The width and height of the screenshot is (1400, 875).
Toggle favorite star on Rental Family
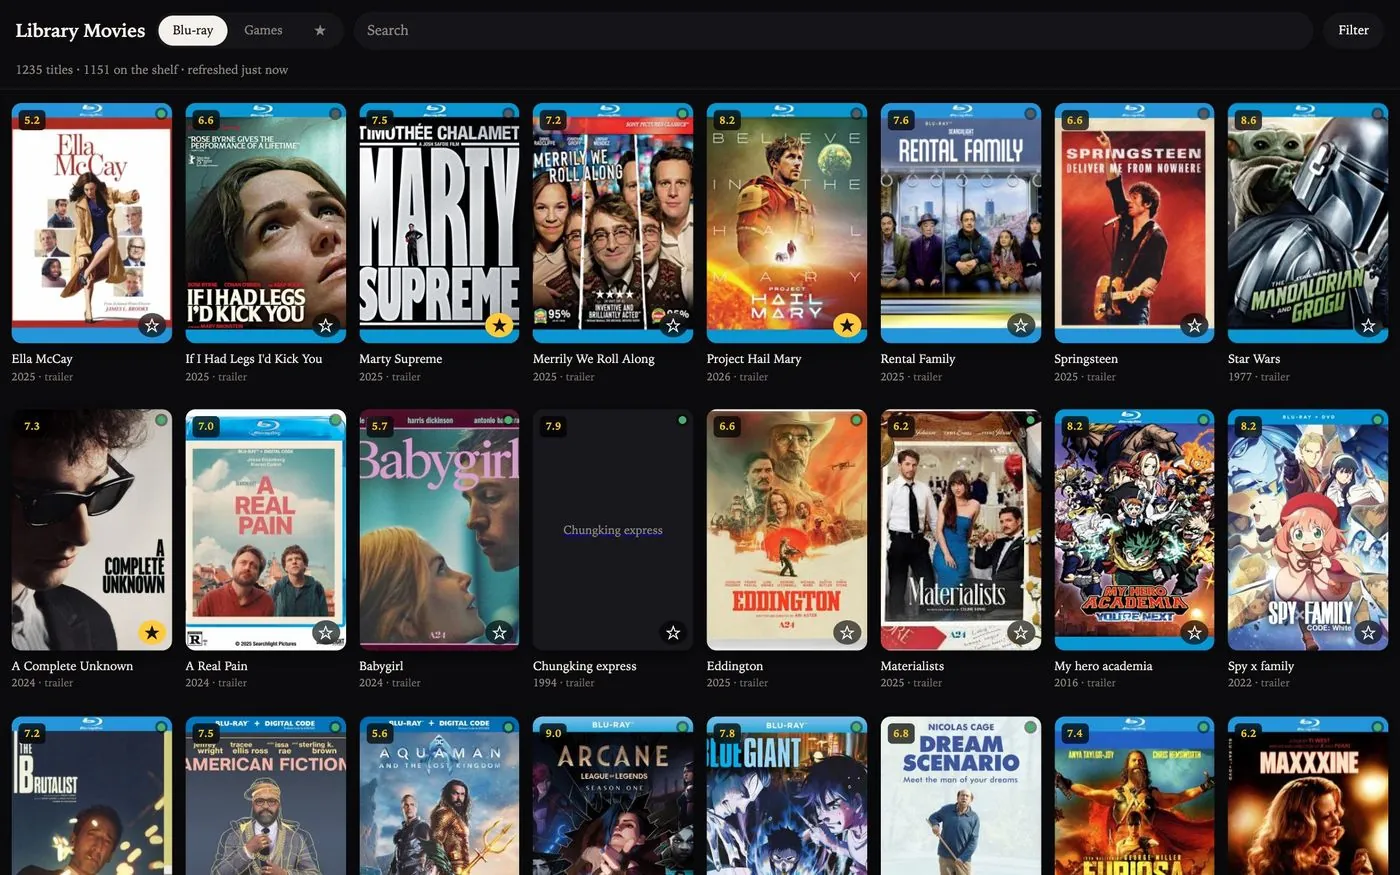1021,326
